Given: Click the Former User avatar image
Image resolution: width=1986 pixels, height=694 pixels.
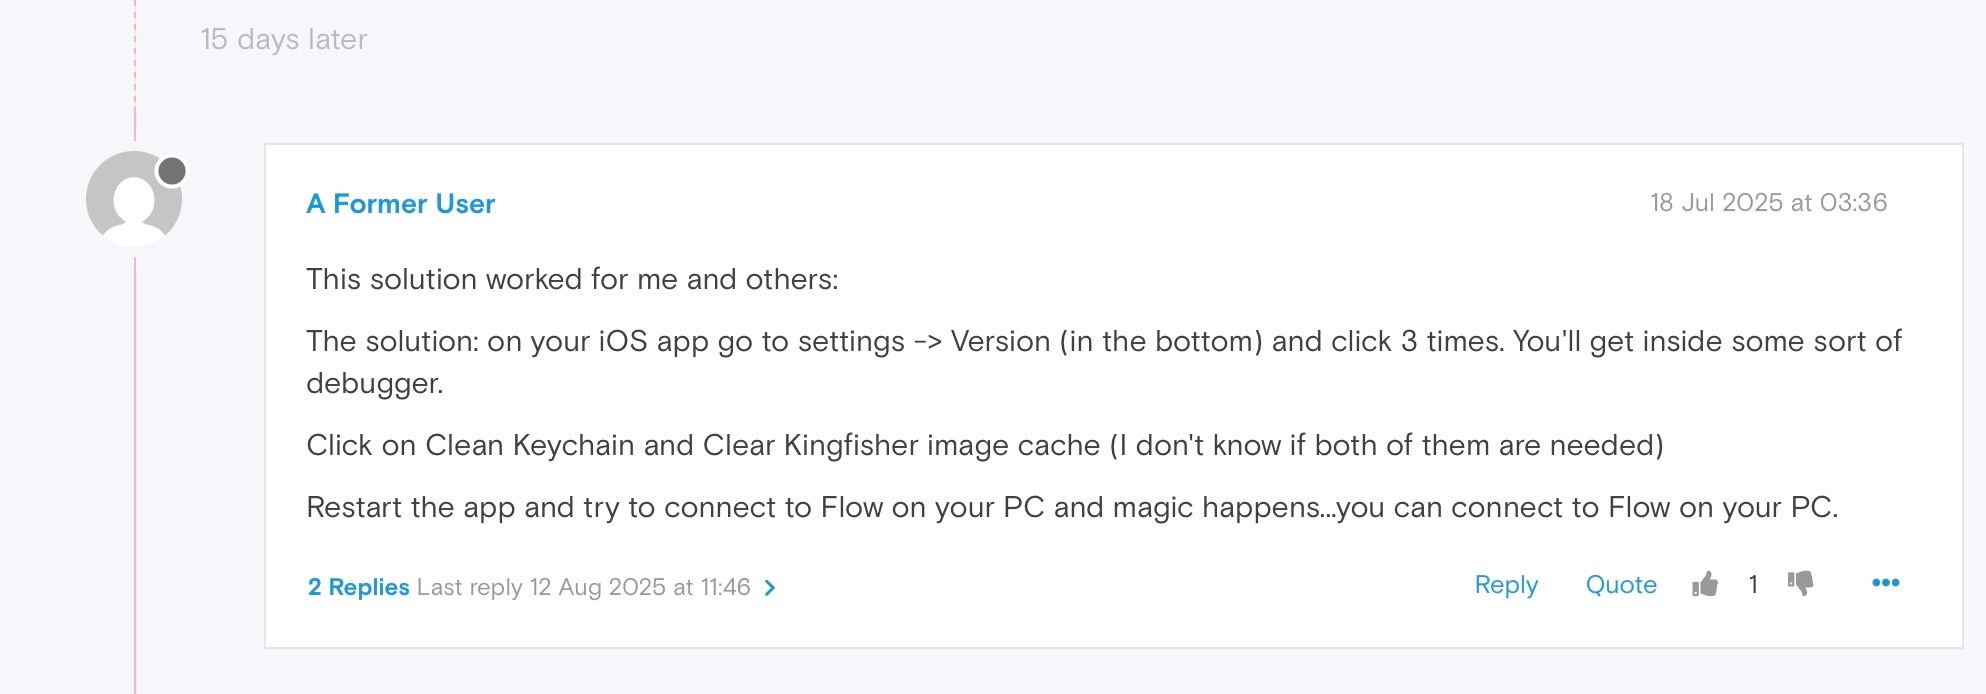Looking at the screenshot, I should (x=133, y=200).
